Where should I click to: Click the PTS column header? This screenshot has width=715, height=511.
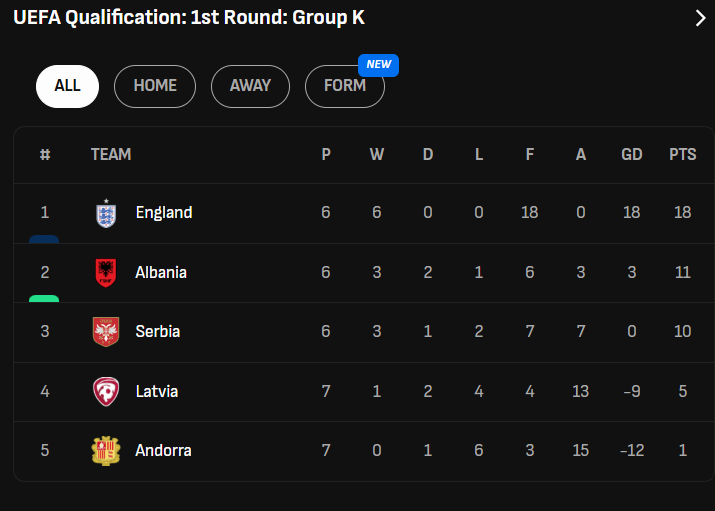click(682, 155)
